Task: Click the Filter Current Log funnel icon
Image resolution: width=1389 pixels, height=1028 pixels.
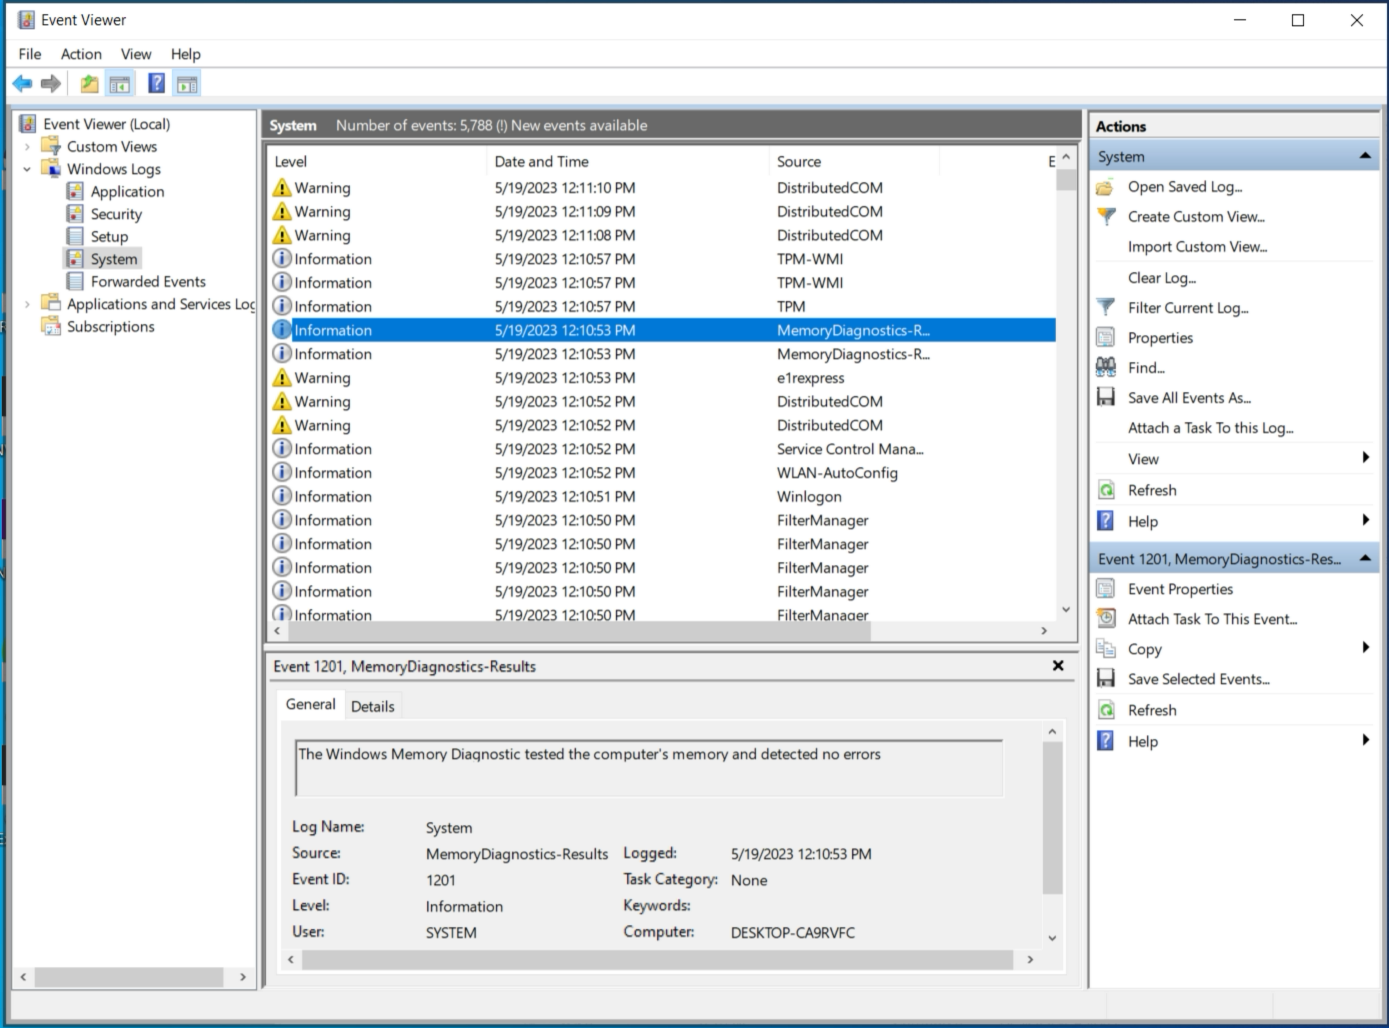Action: pos(1105,307)
